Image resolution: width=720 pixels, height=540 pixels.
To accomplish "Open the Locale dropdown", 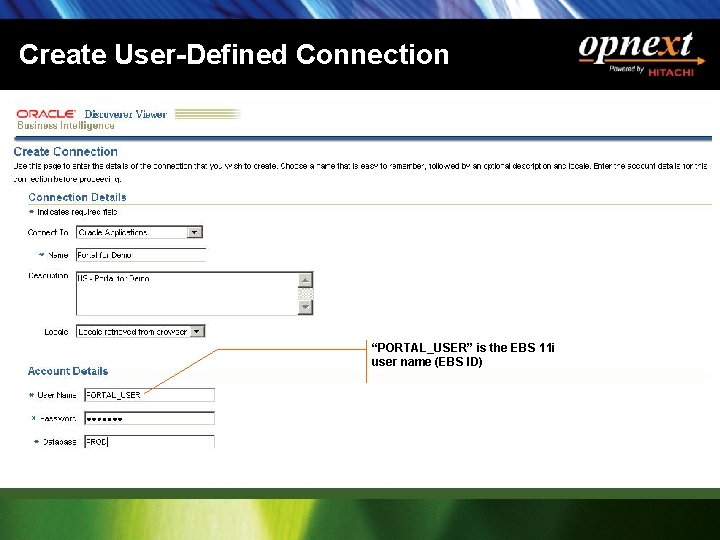I will 141,332.
